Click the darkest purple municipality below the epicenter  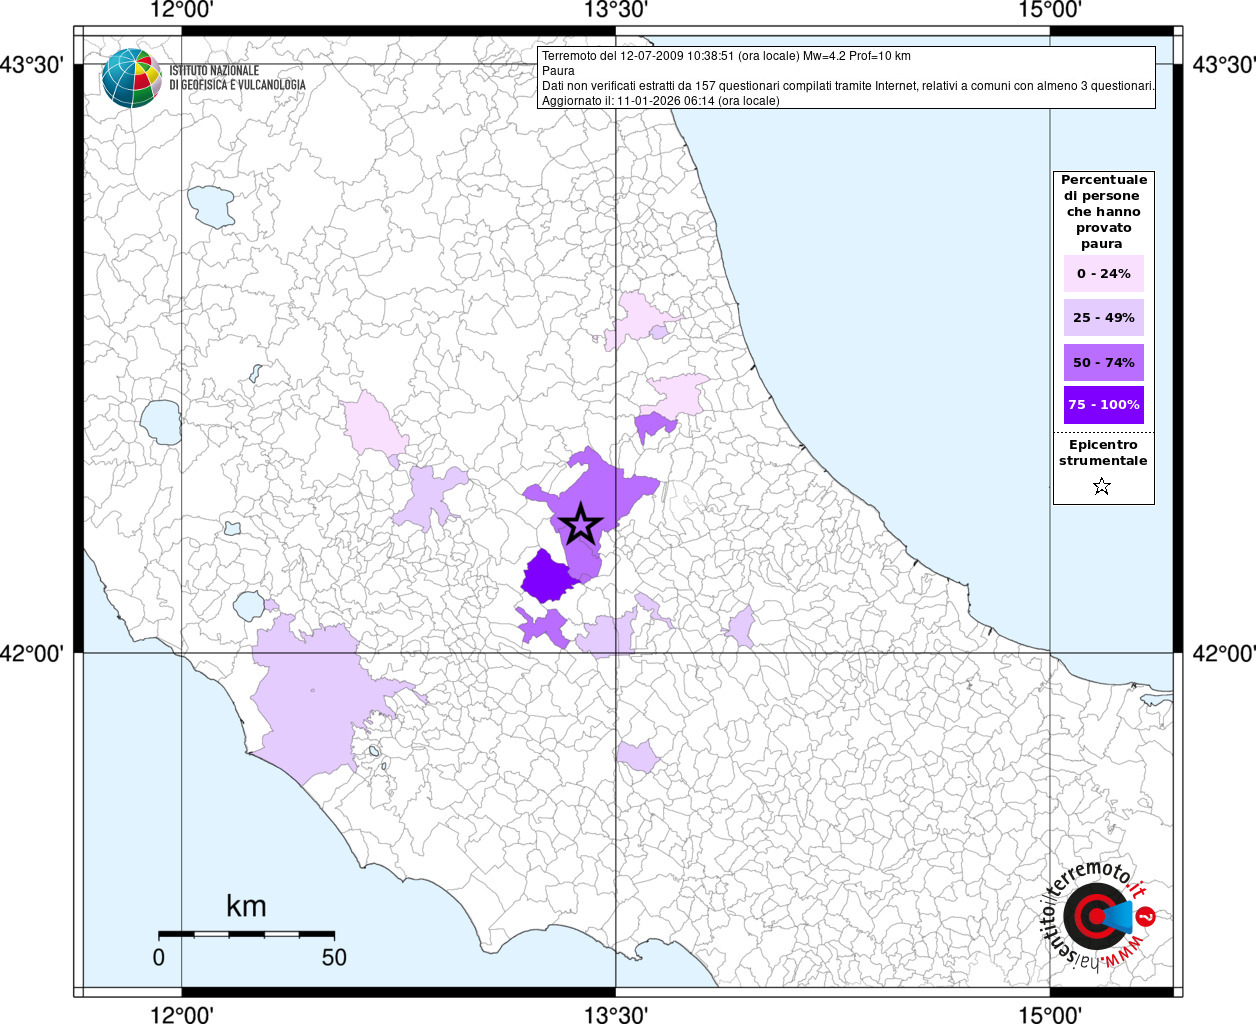coord(546,577)
